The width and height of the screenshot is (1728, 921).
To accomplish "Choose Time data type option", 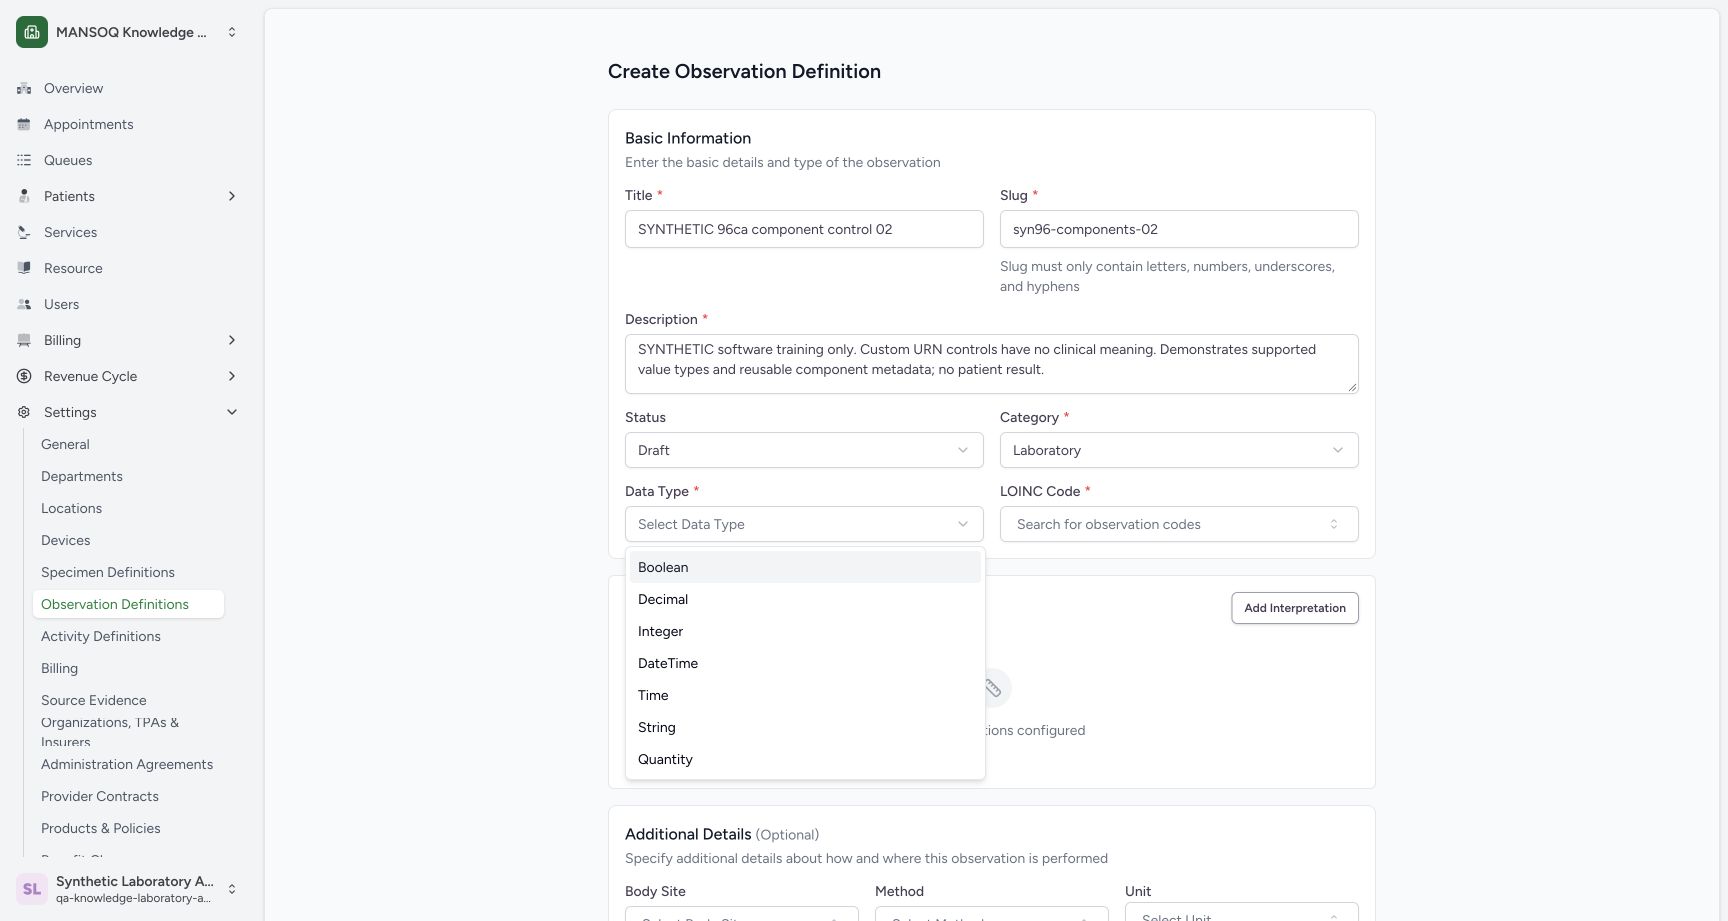I will pyautogui.click(x=805, y=695).
